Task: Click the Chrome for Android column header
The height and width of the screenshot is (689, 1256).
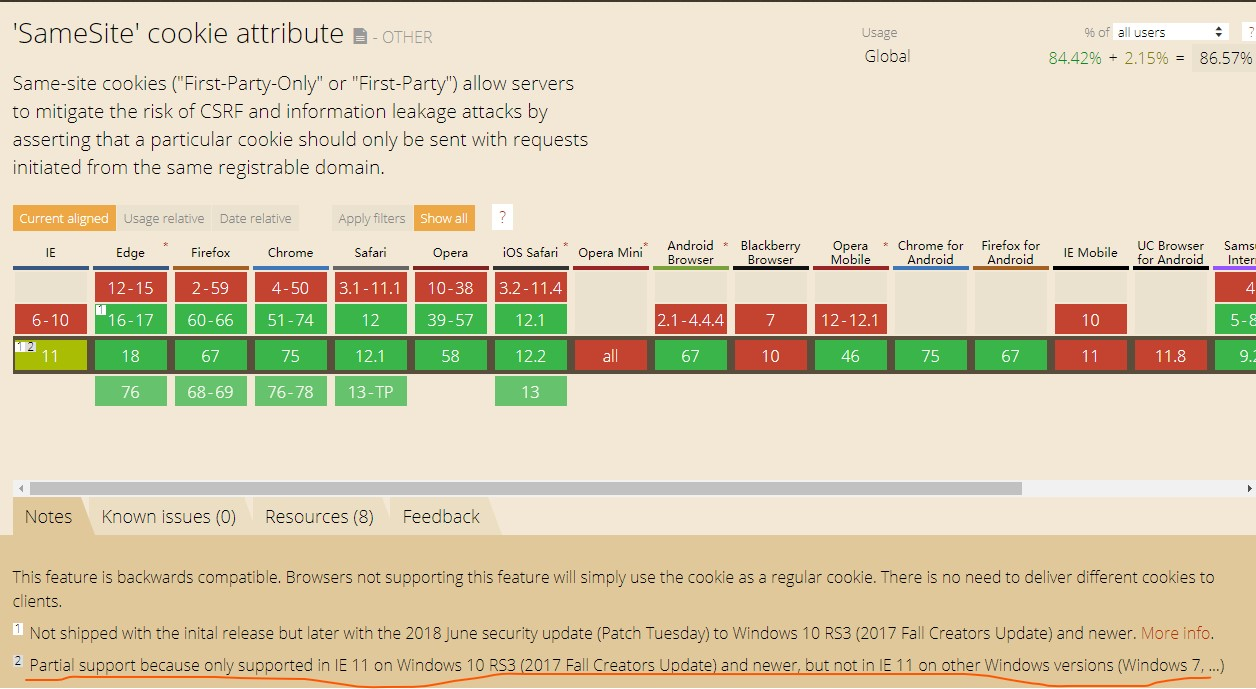Action: pos(930,253)
